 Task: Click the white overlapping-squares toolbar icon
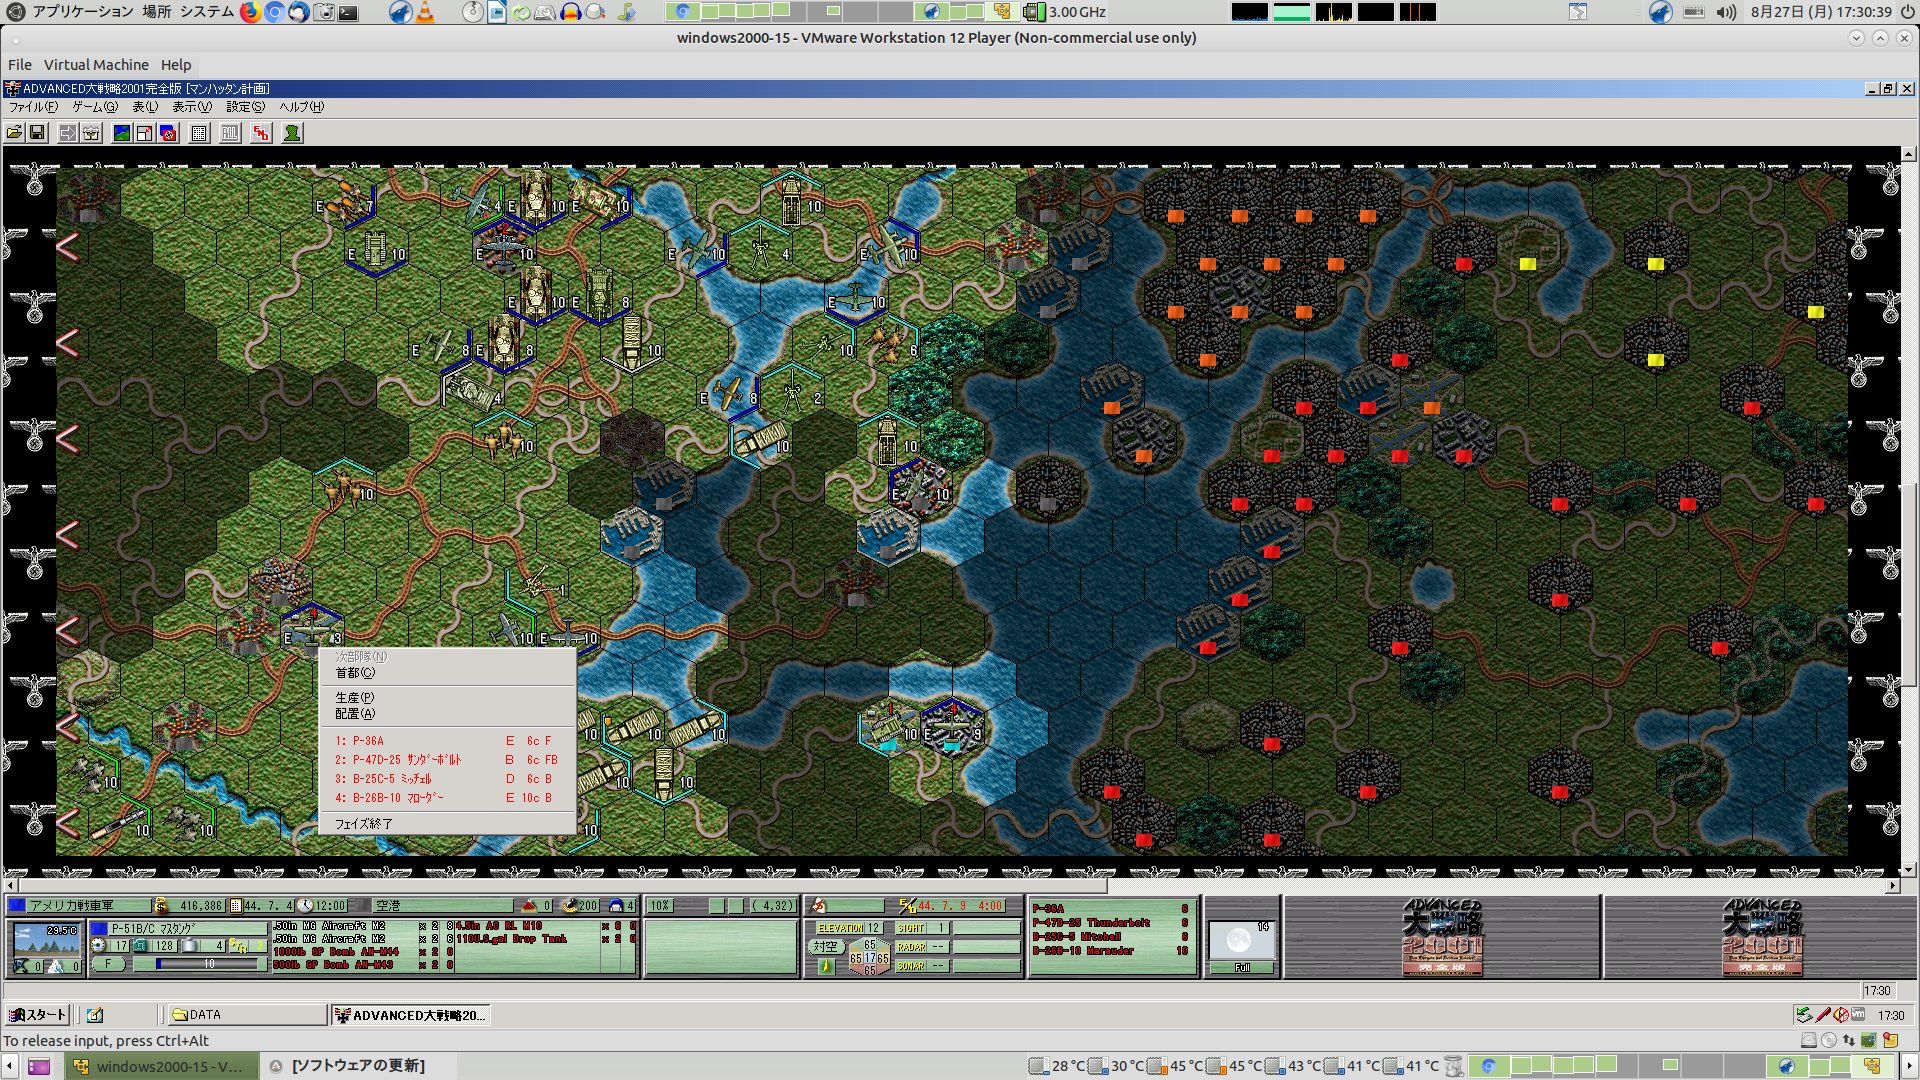[x=145, y=133]
